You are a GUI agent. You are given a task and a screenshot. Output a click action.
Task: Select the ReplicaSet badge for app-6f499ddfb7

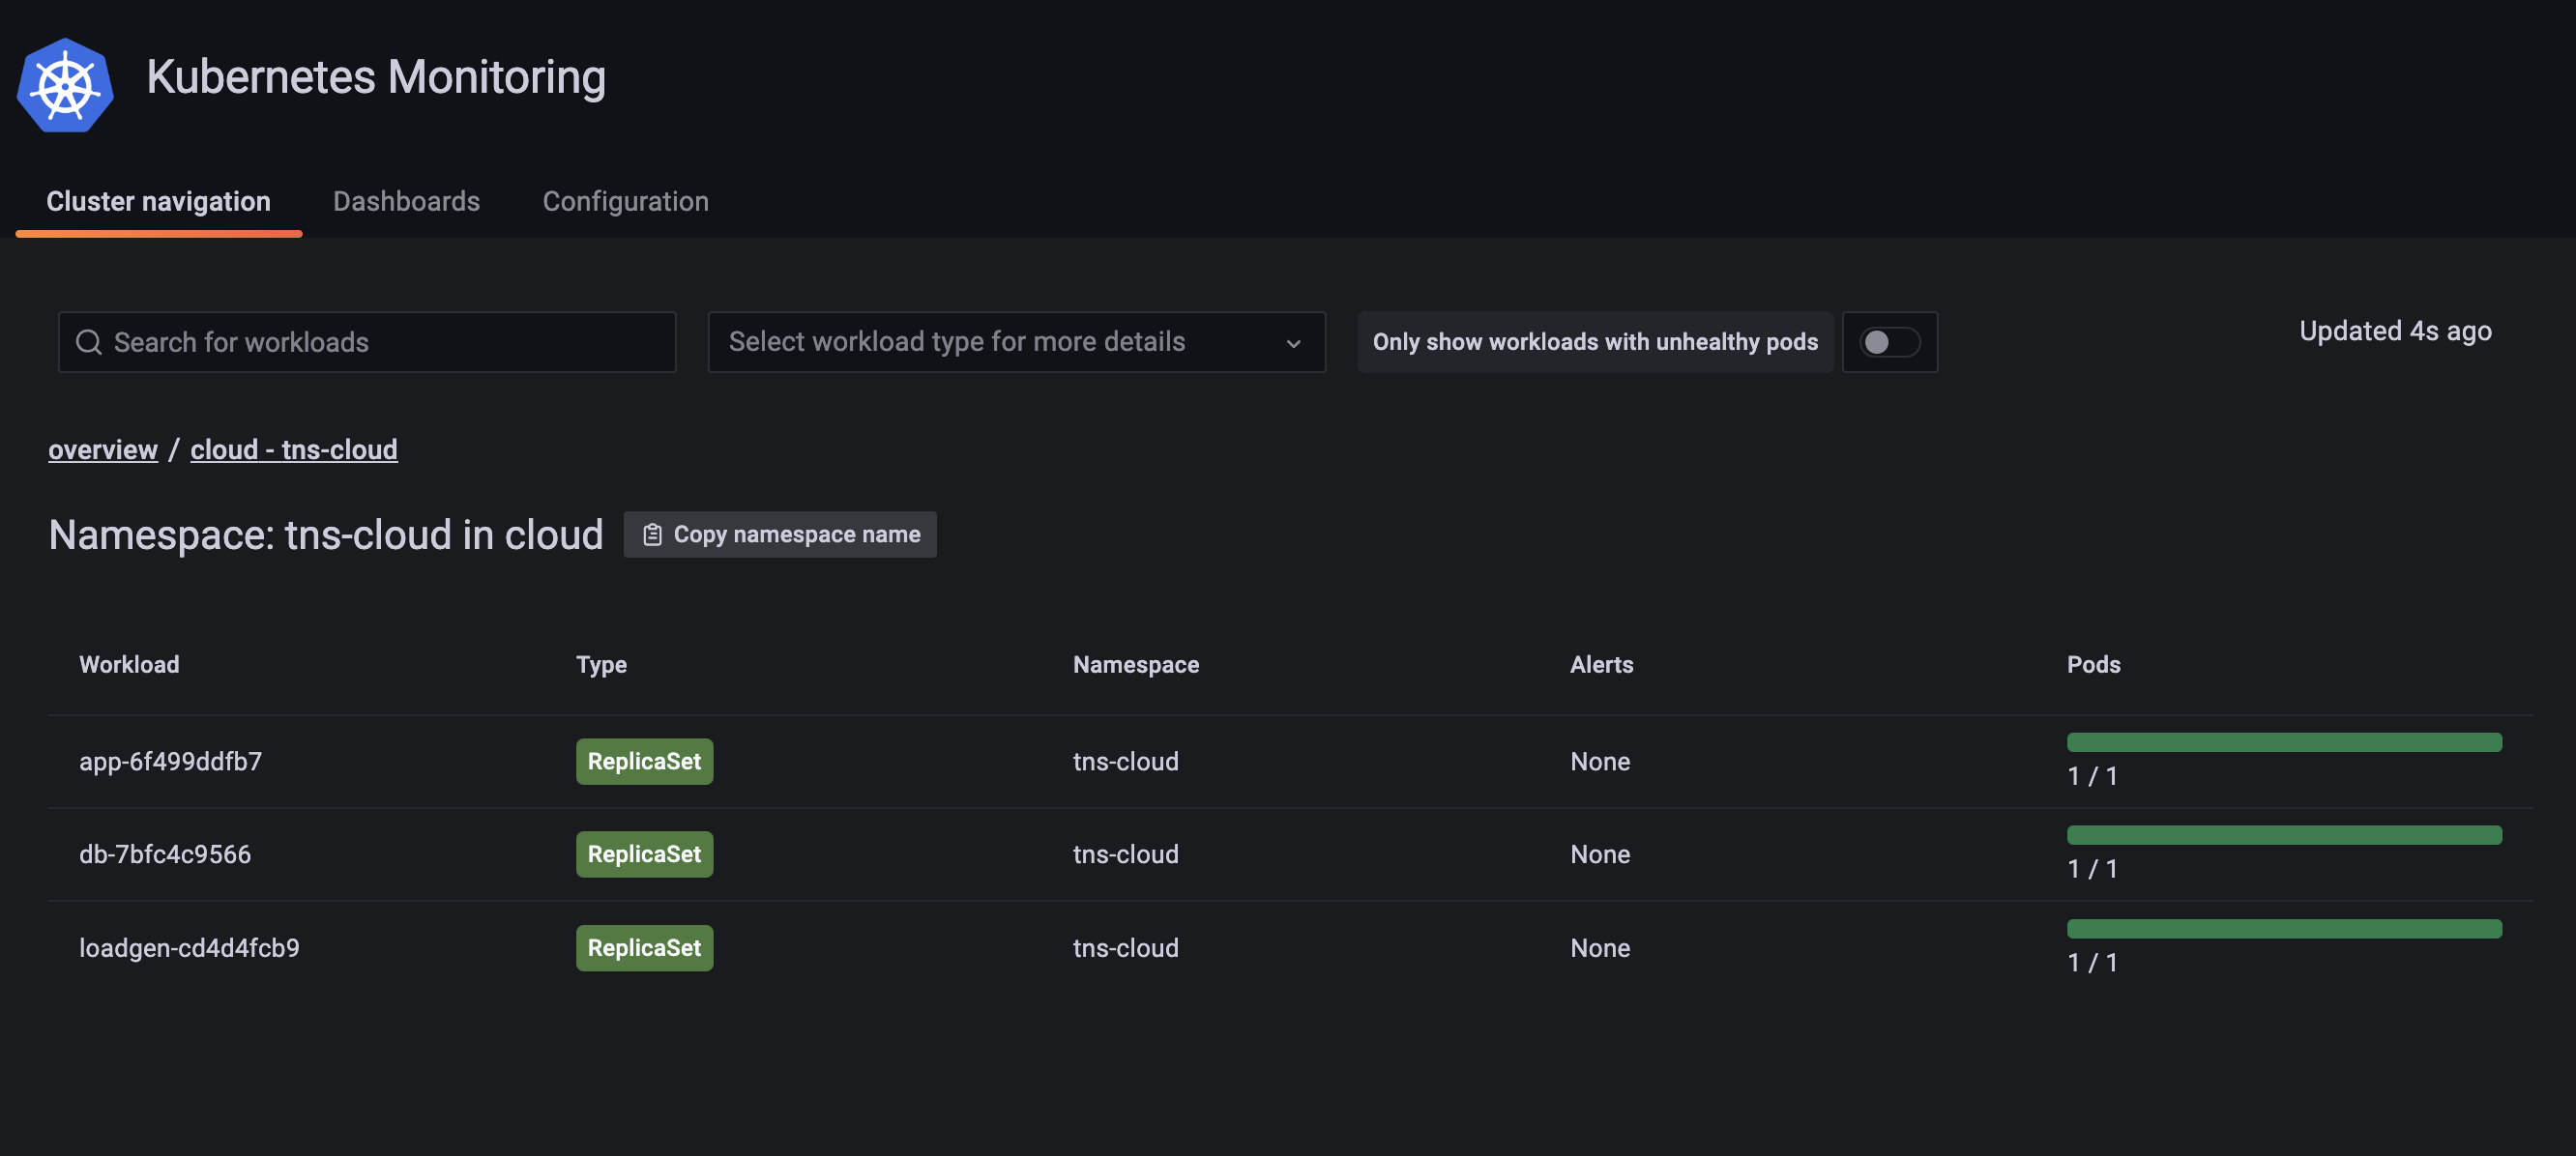tap(643, 760)
